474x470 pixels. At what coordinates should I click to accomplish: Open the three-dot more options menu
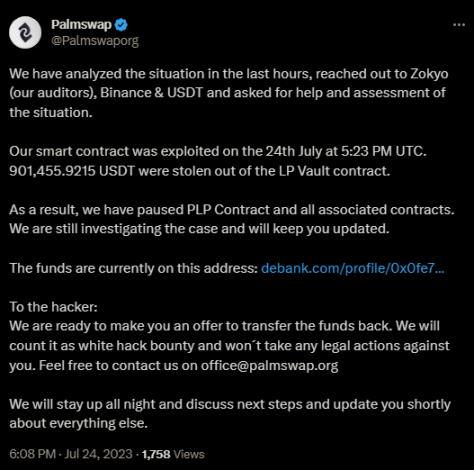(459, 25)
